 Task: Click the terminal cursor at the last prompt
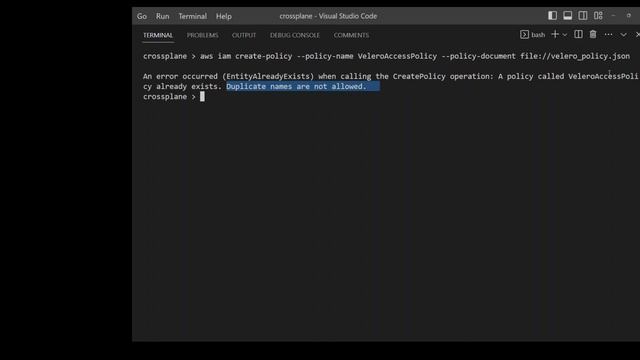202,97
